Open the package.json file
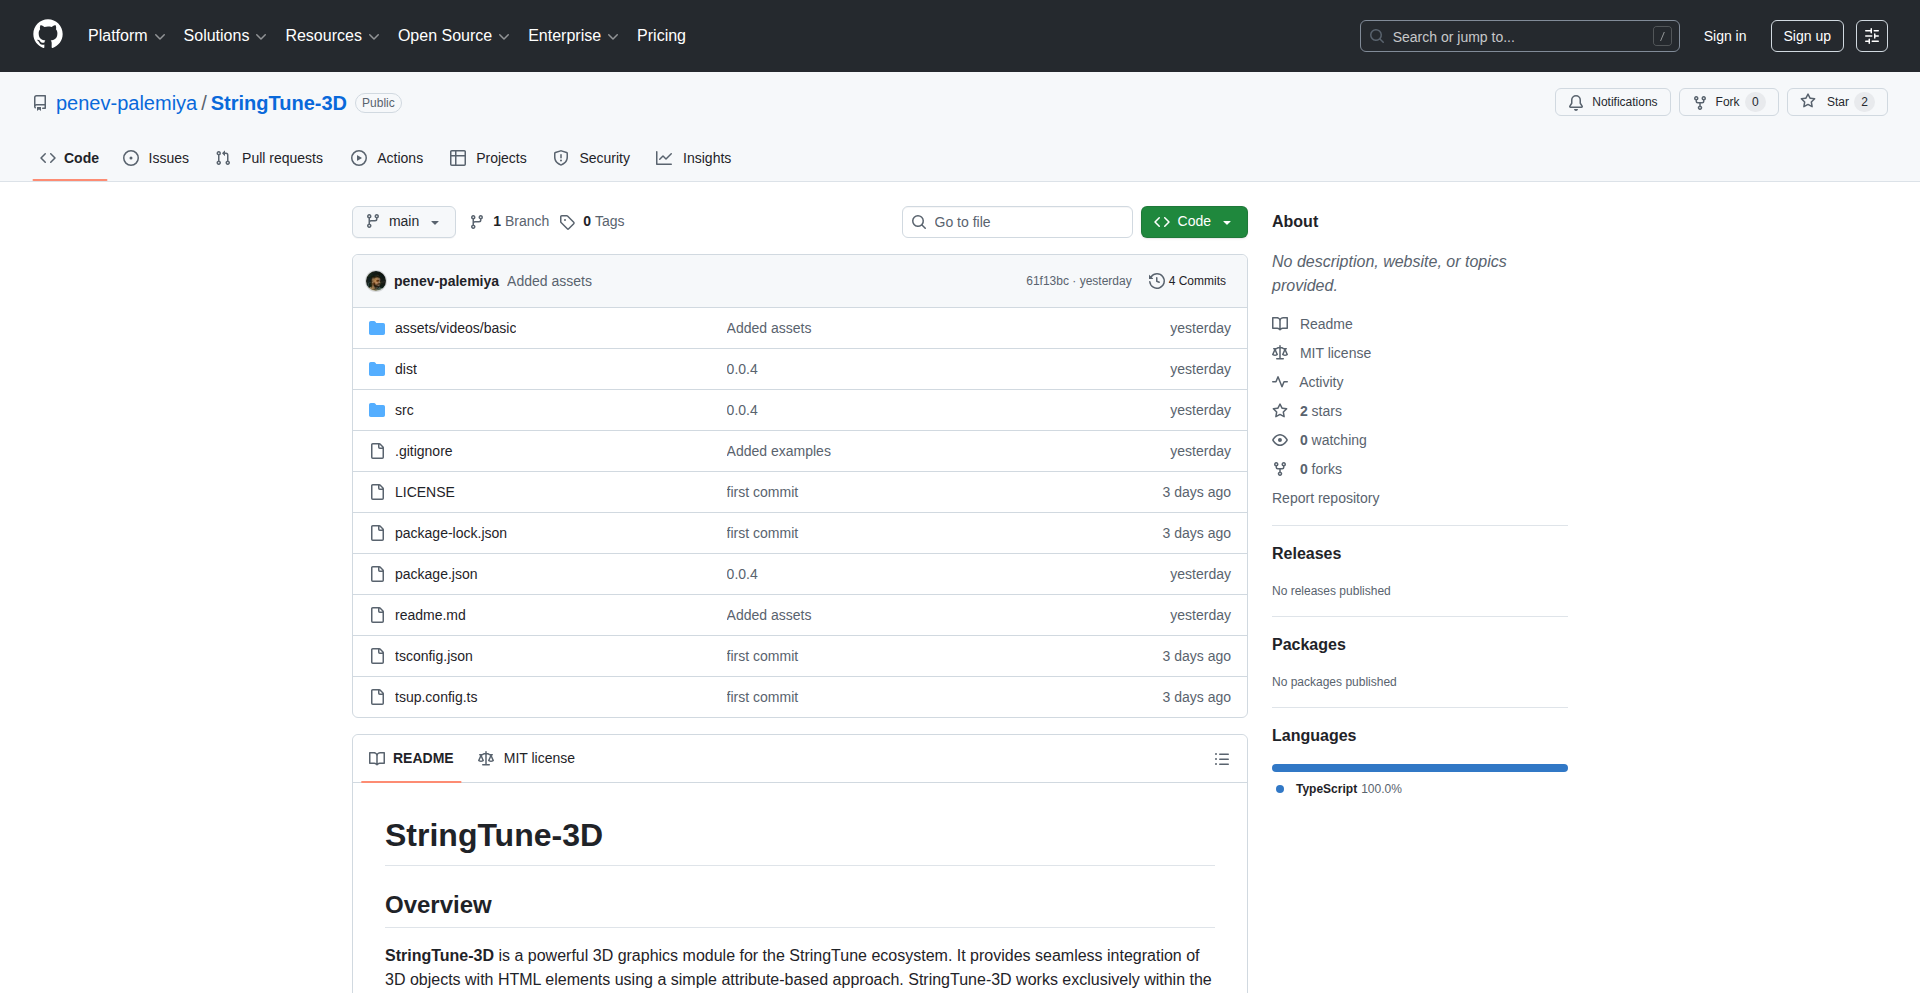 click(x=436, y=574)
